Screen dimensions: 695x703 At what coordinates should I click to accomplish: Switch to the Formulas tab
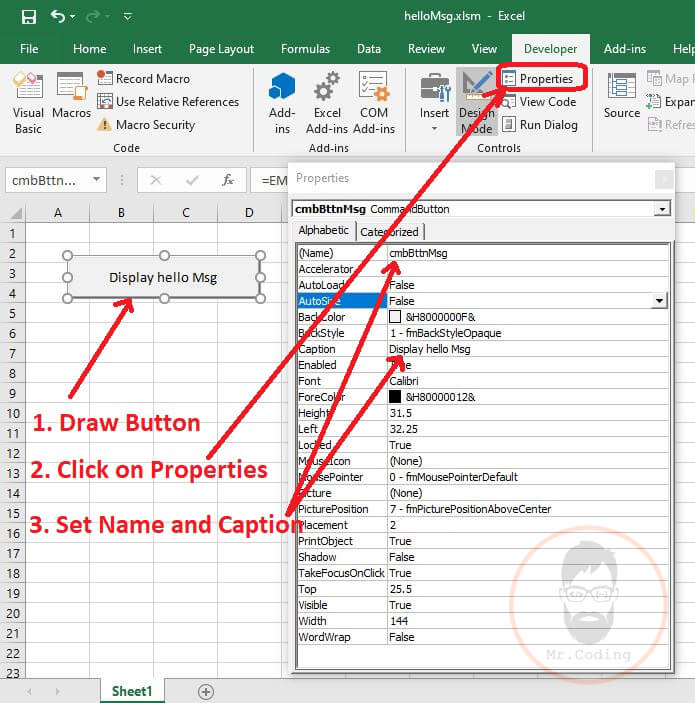[x=305, y=49]
